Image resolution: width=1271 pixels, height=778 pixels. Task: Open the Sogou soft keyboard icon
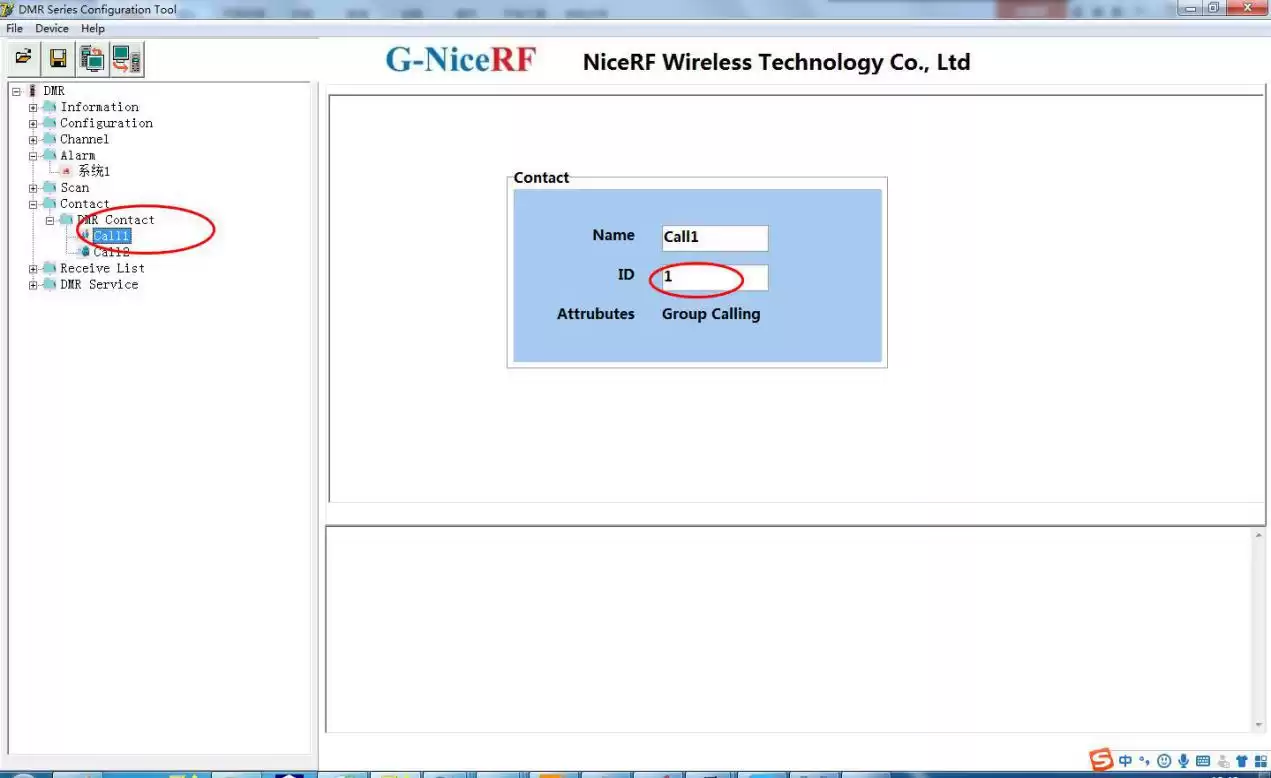tap(1203, 762)
